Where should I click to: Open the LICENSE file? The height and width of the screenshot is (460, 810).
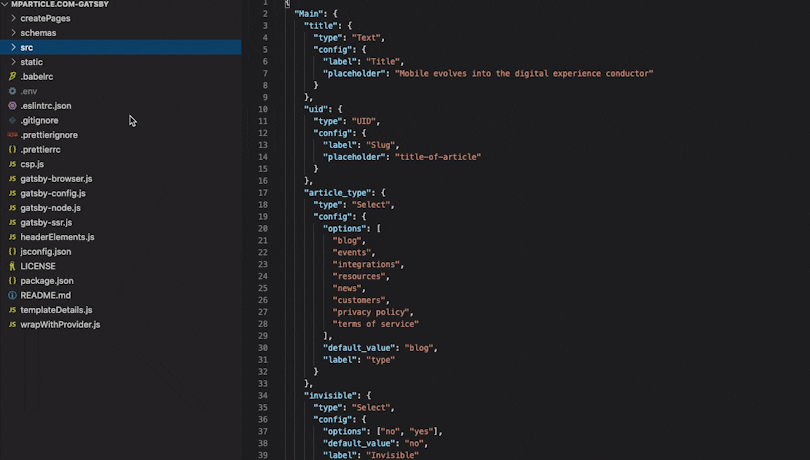38,266
